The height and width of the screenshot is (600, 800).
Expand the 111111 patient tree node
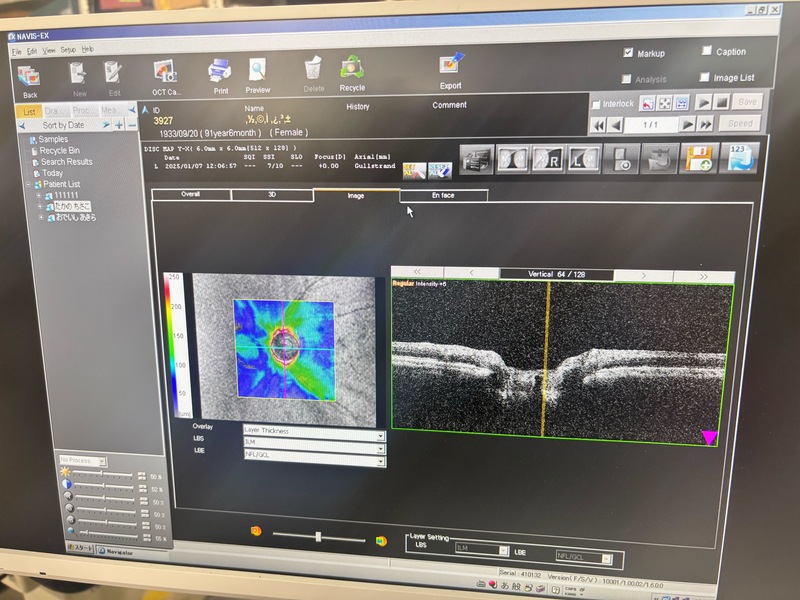tap(39, 195)
